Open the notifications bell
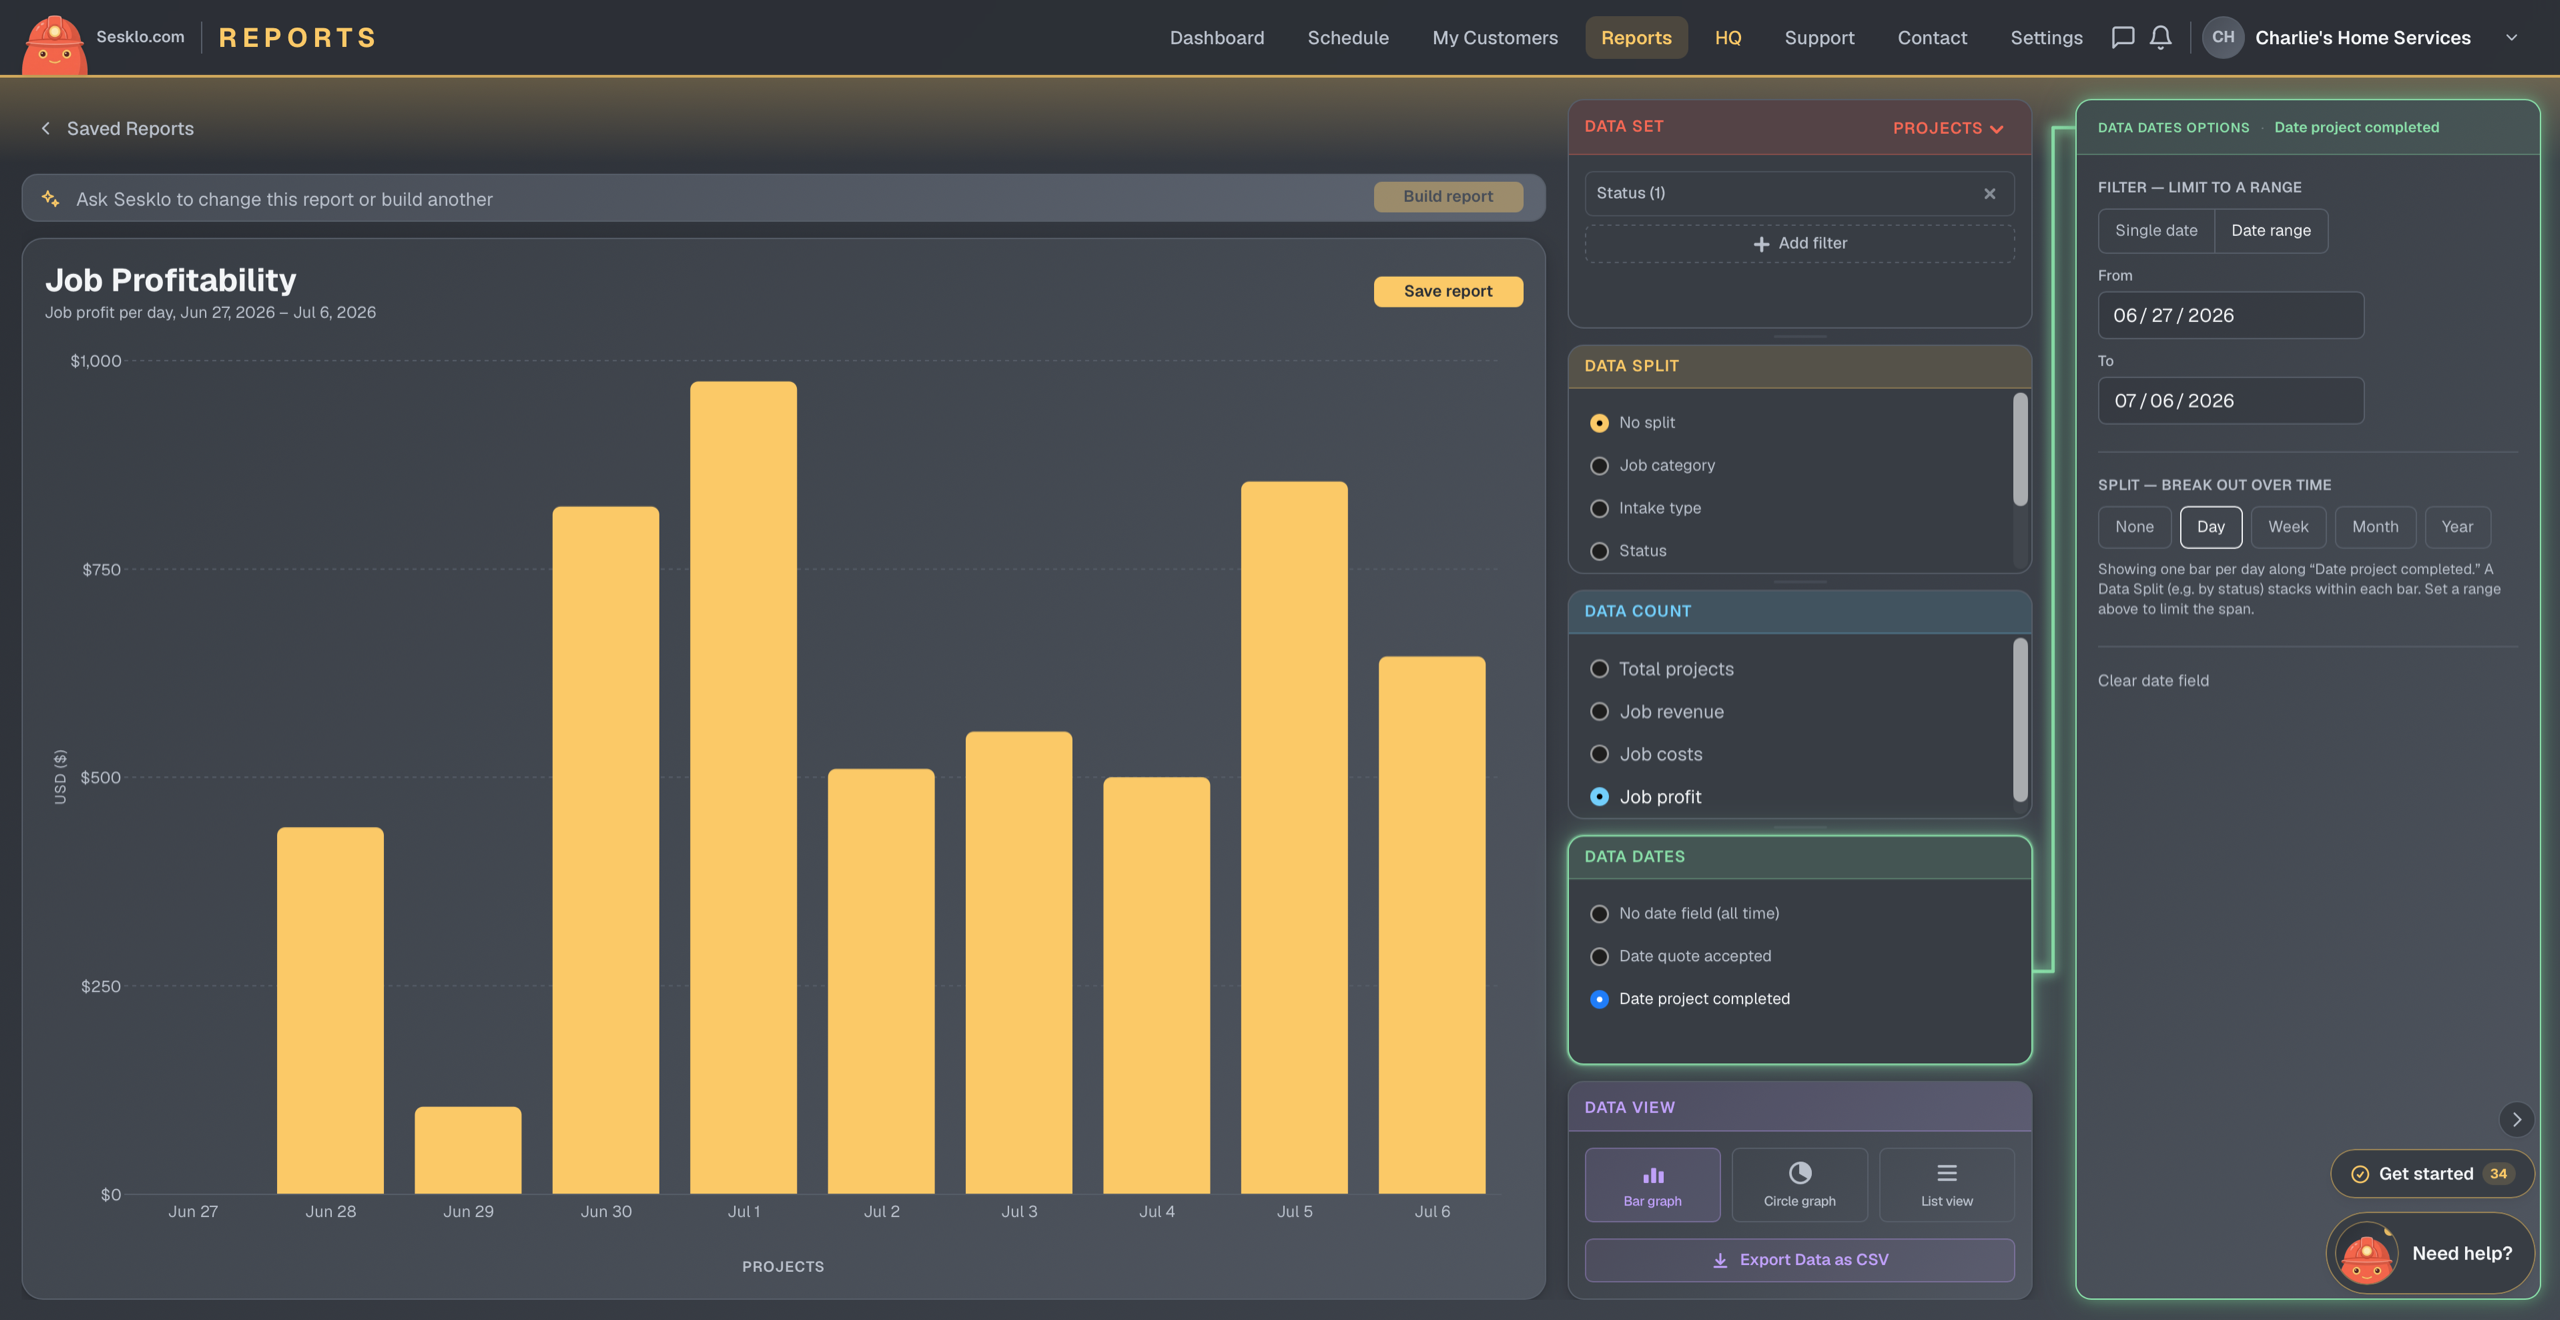This screenshot has width=2560, height=1320. tap(2160, 38)
